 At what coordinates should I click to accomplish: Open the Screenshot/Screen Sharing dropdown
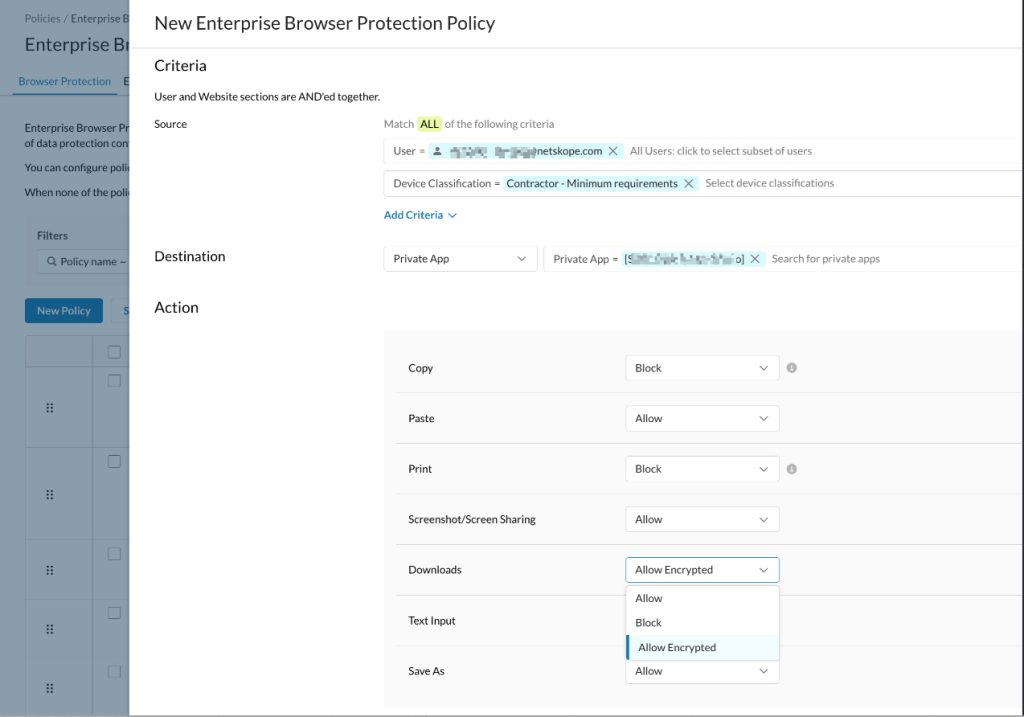pos(702,519)
